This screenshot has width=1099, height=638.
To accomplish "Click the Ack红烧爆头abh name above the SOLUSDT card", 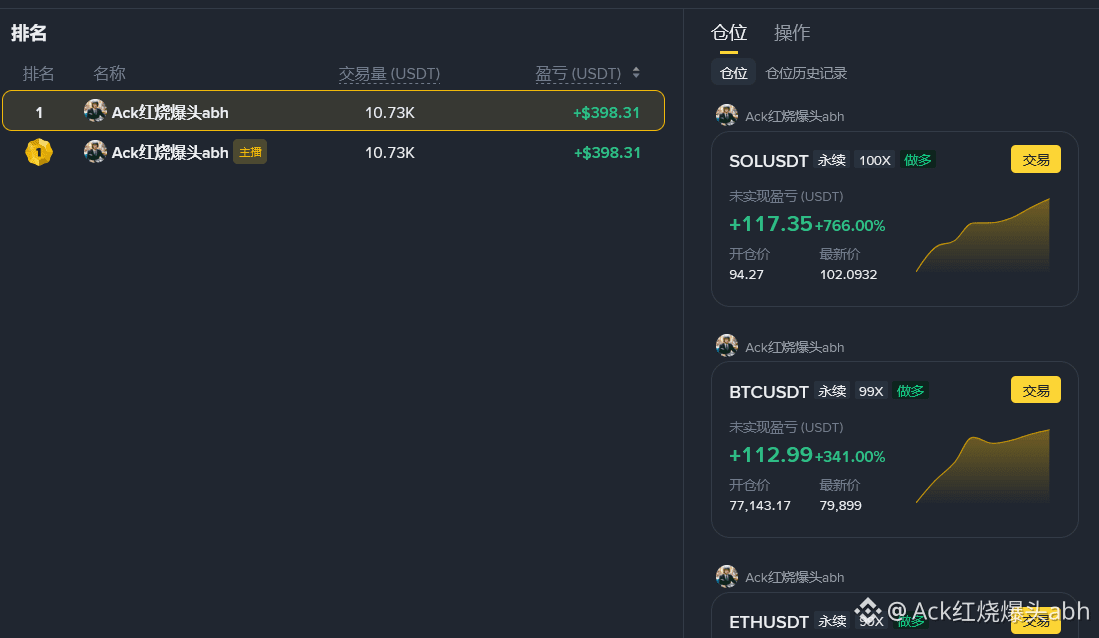I will (794, 116).
